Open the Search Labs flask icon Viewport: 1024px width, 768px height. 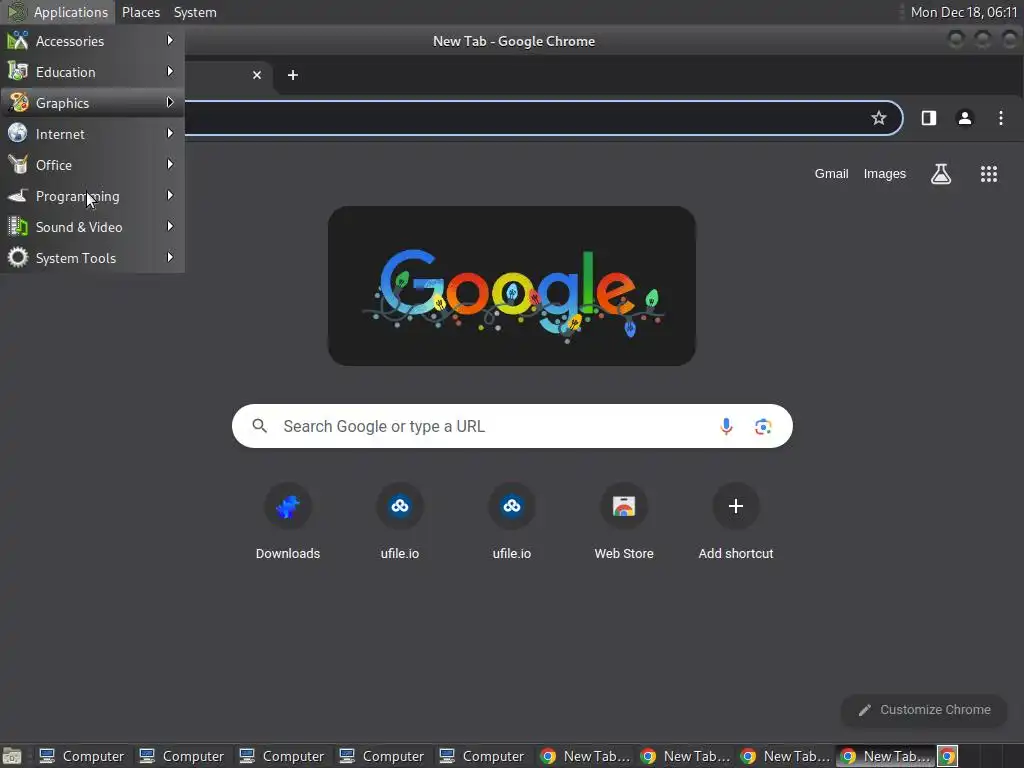(x=940, y=174)
